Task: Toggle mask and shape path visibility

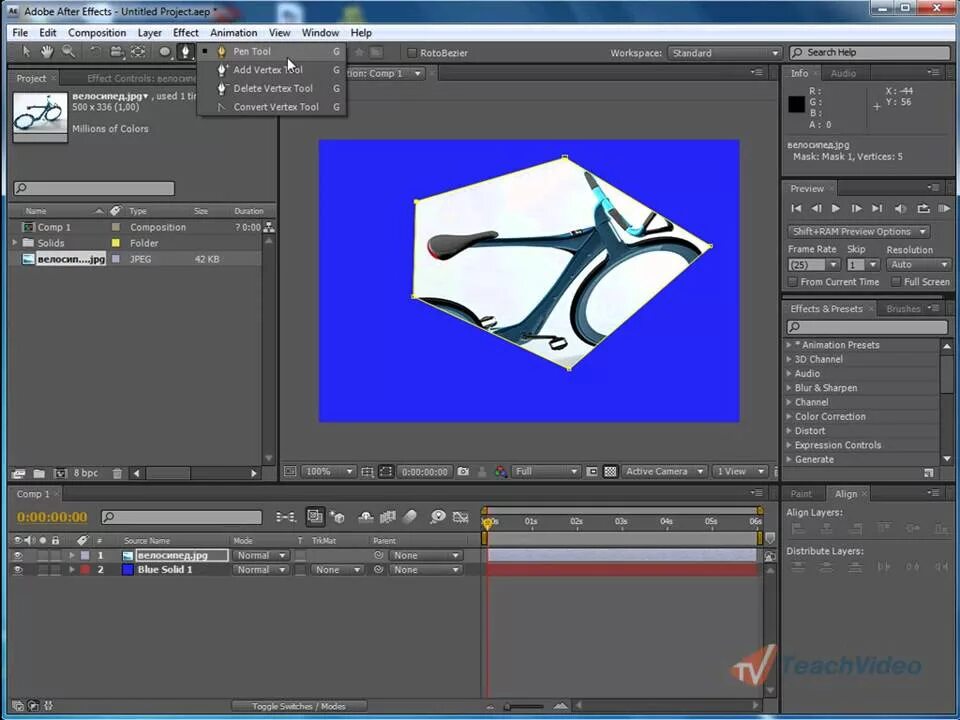Action: point(386,471)
